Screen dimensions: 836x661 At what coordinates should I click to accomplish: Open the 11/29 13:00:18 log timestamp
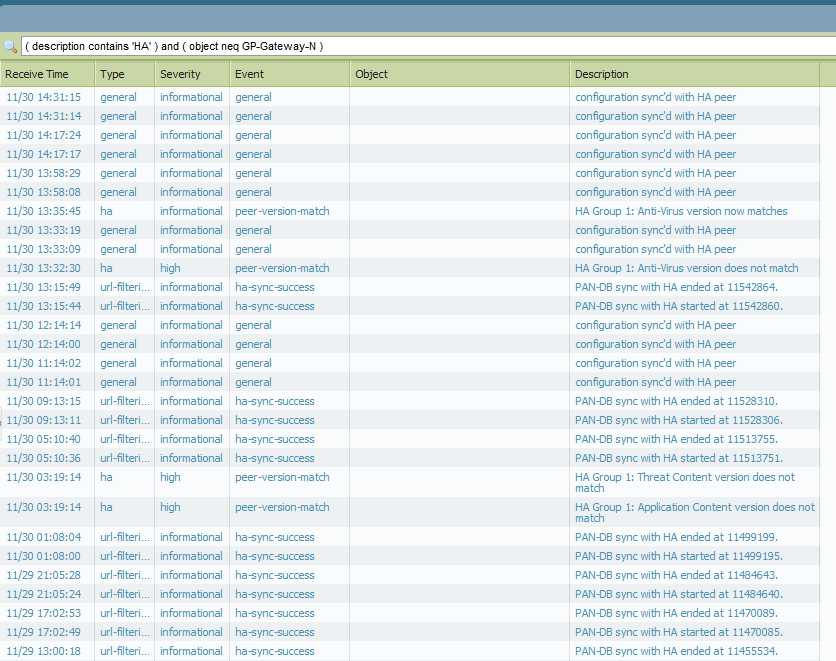tap(43, 651)
